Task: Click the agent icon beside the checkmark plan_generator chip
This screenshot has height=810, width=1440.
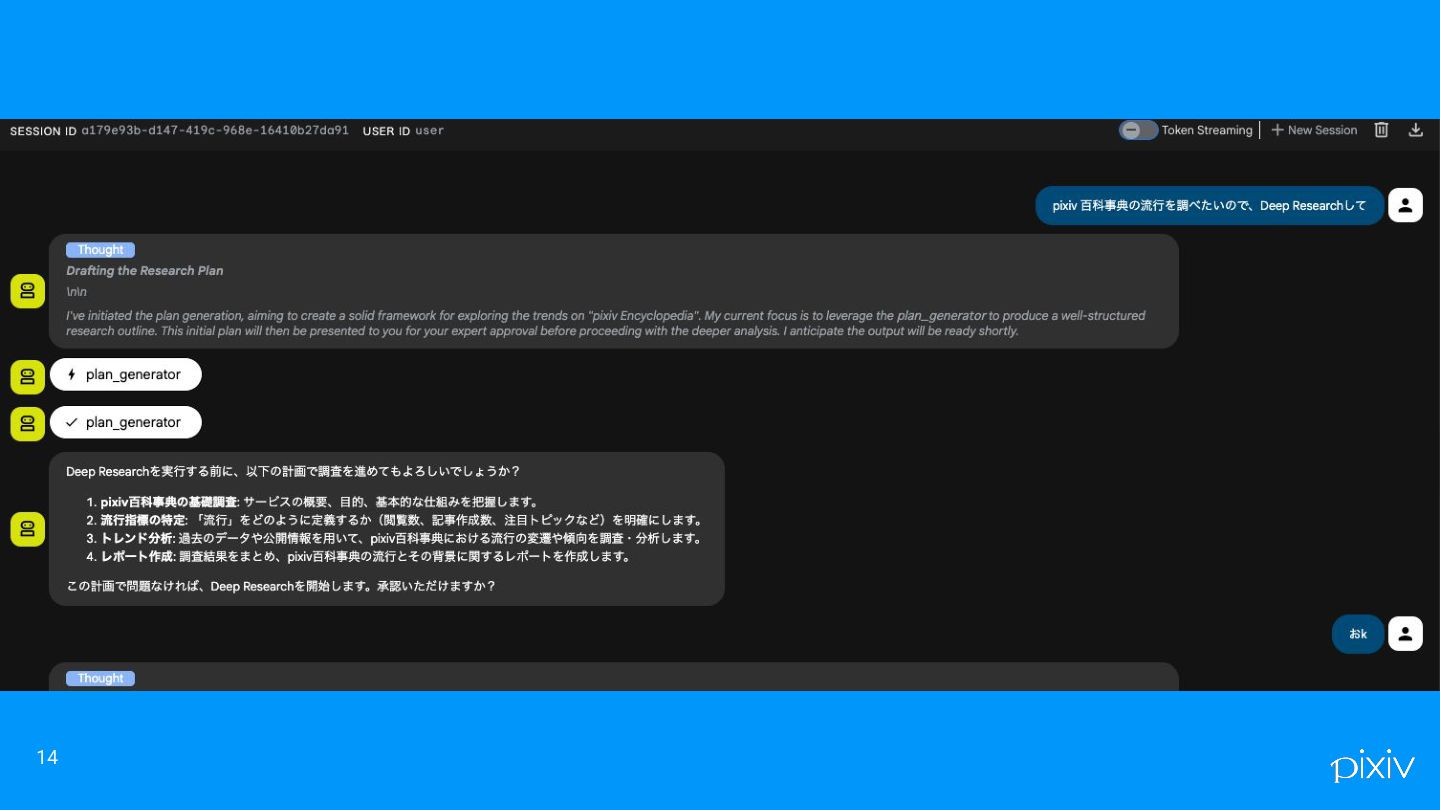Action: (28, 423)
